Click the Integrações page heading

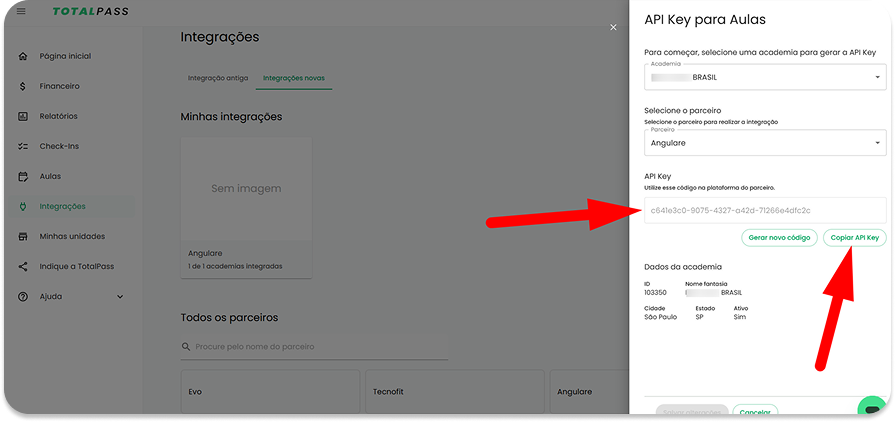point(220,38)
